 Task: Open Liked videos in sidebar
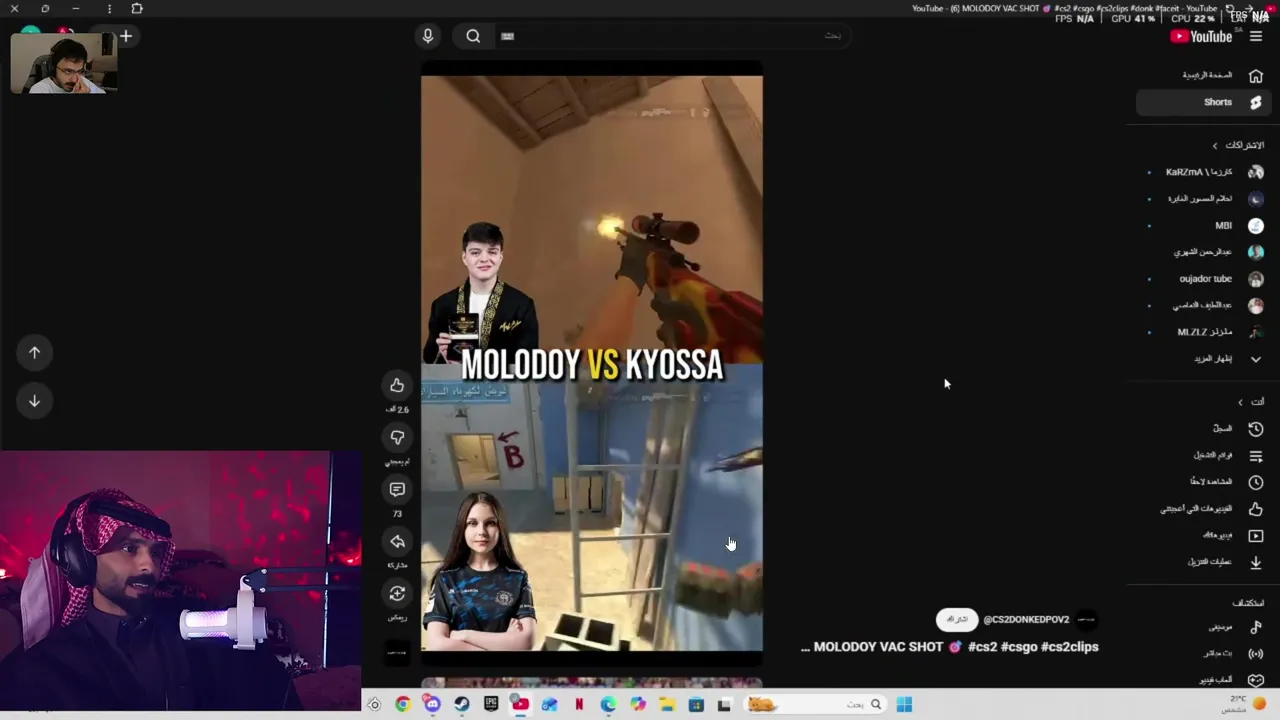point(1205,509)
